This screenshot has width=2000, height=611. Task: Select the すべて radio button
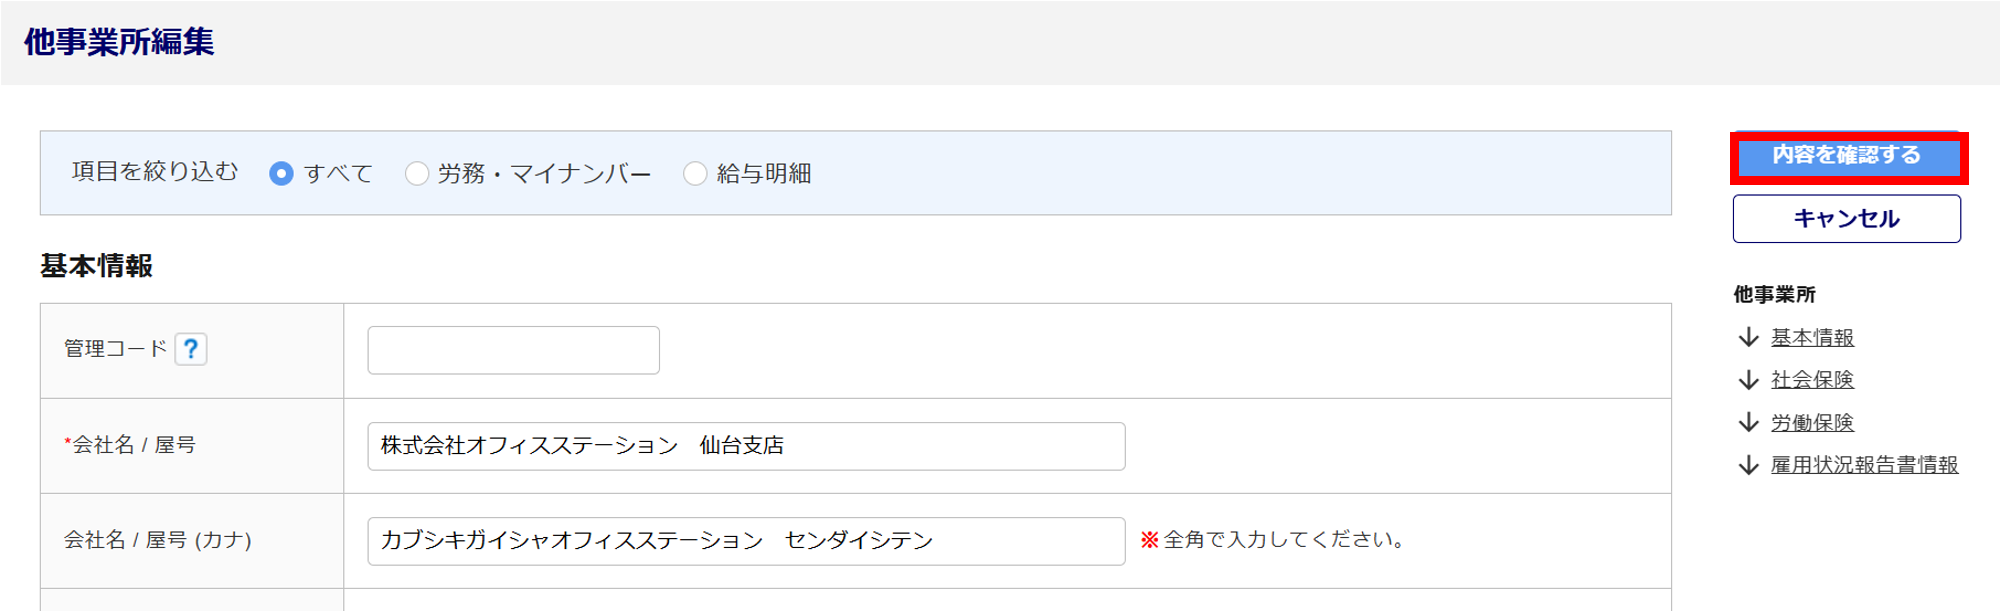281,174
